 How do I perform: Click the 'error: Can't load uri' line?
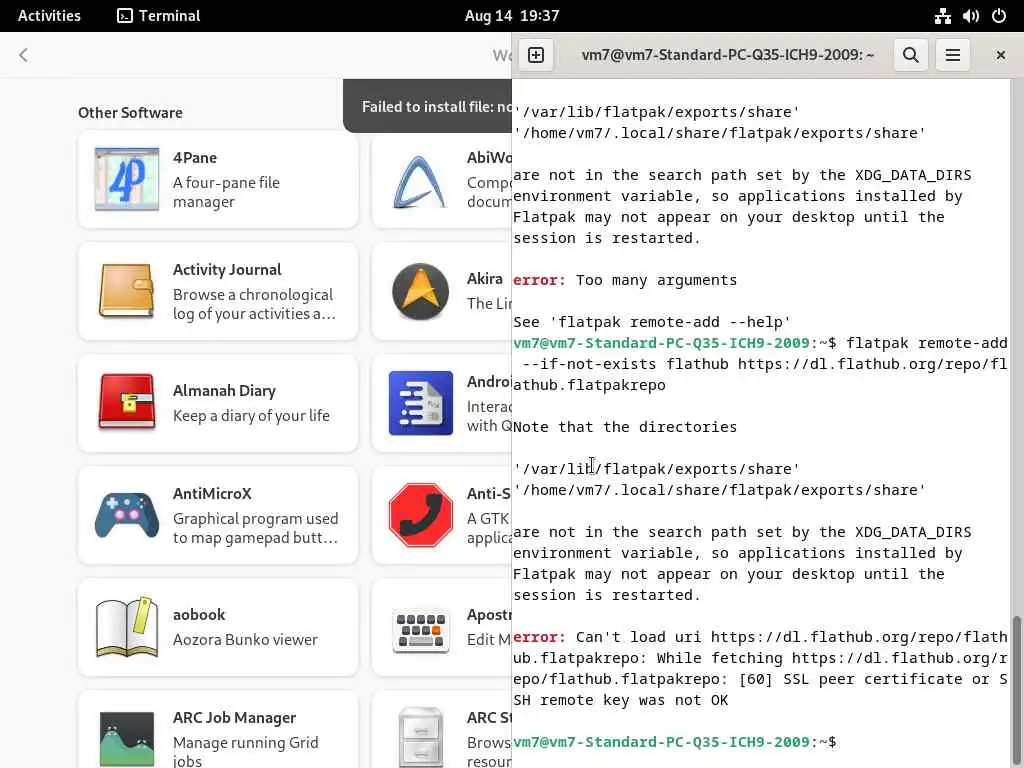760,637
